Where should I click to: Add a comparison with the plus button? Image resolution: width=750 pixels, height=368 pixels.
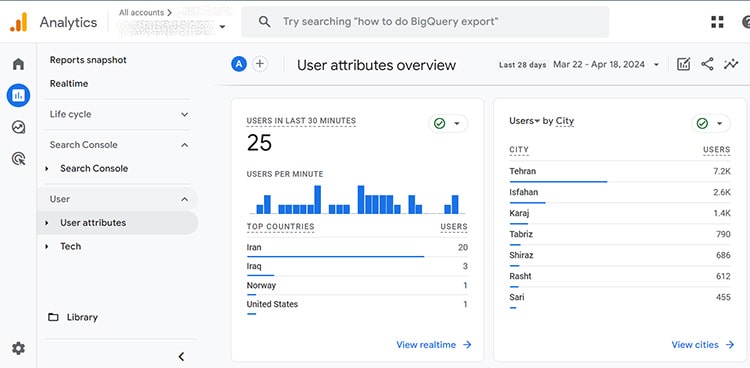point(260,64)
